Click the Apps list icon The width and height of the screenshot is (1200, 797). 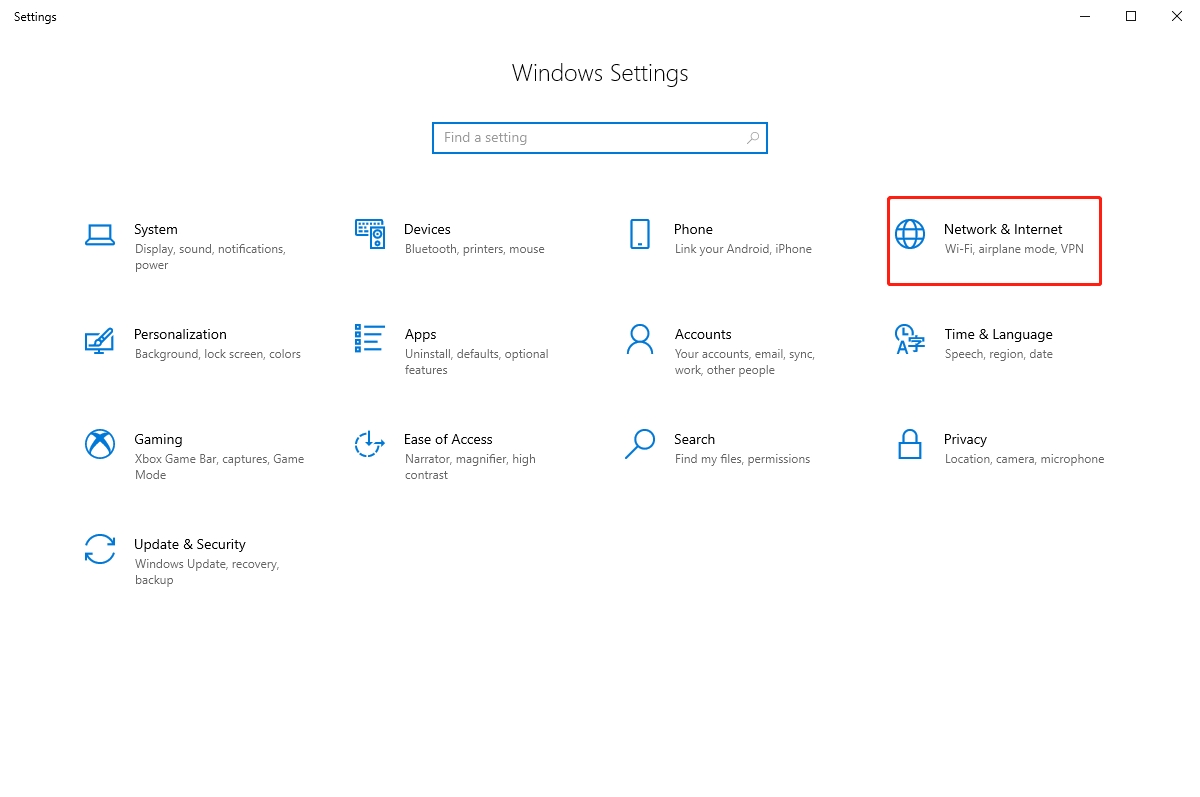coord(370,339)
